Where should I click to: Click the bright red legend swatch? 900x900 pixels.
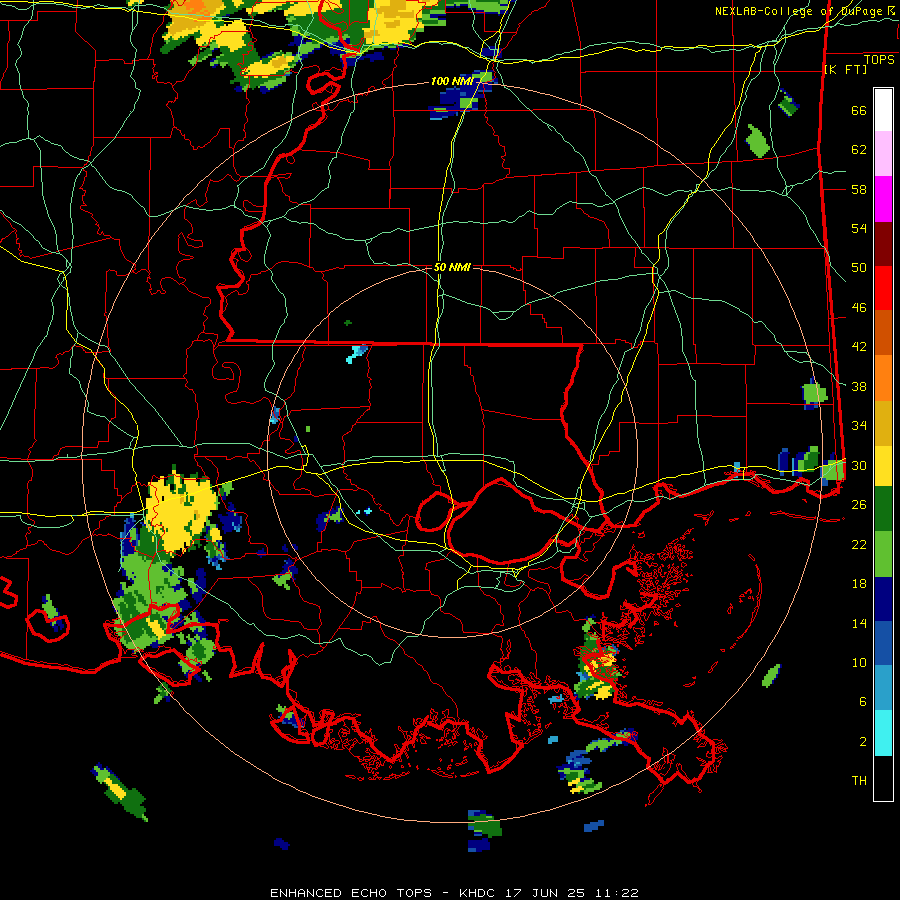pos(883,288)
